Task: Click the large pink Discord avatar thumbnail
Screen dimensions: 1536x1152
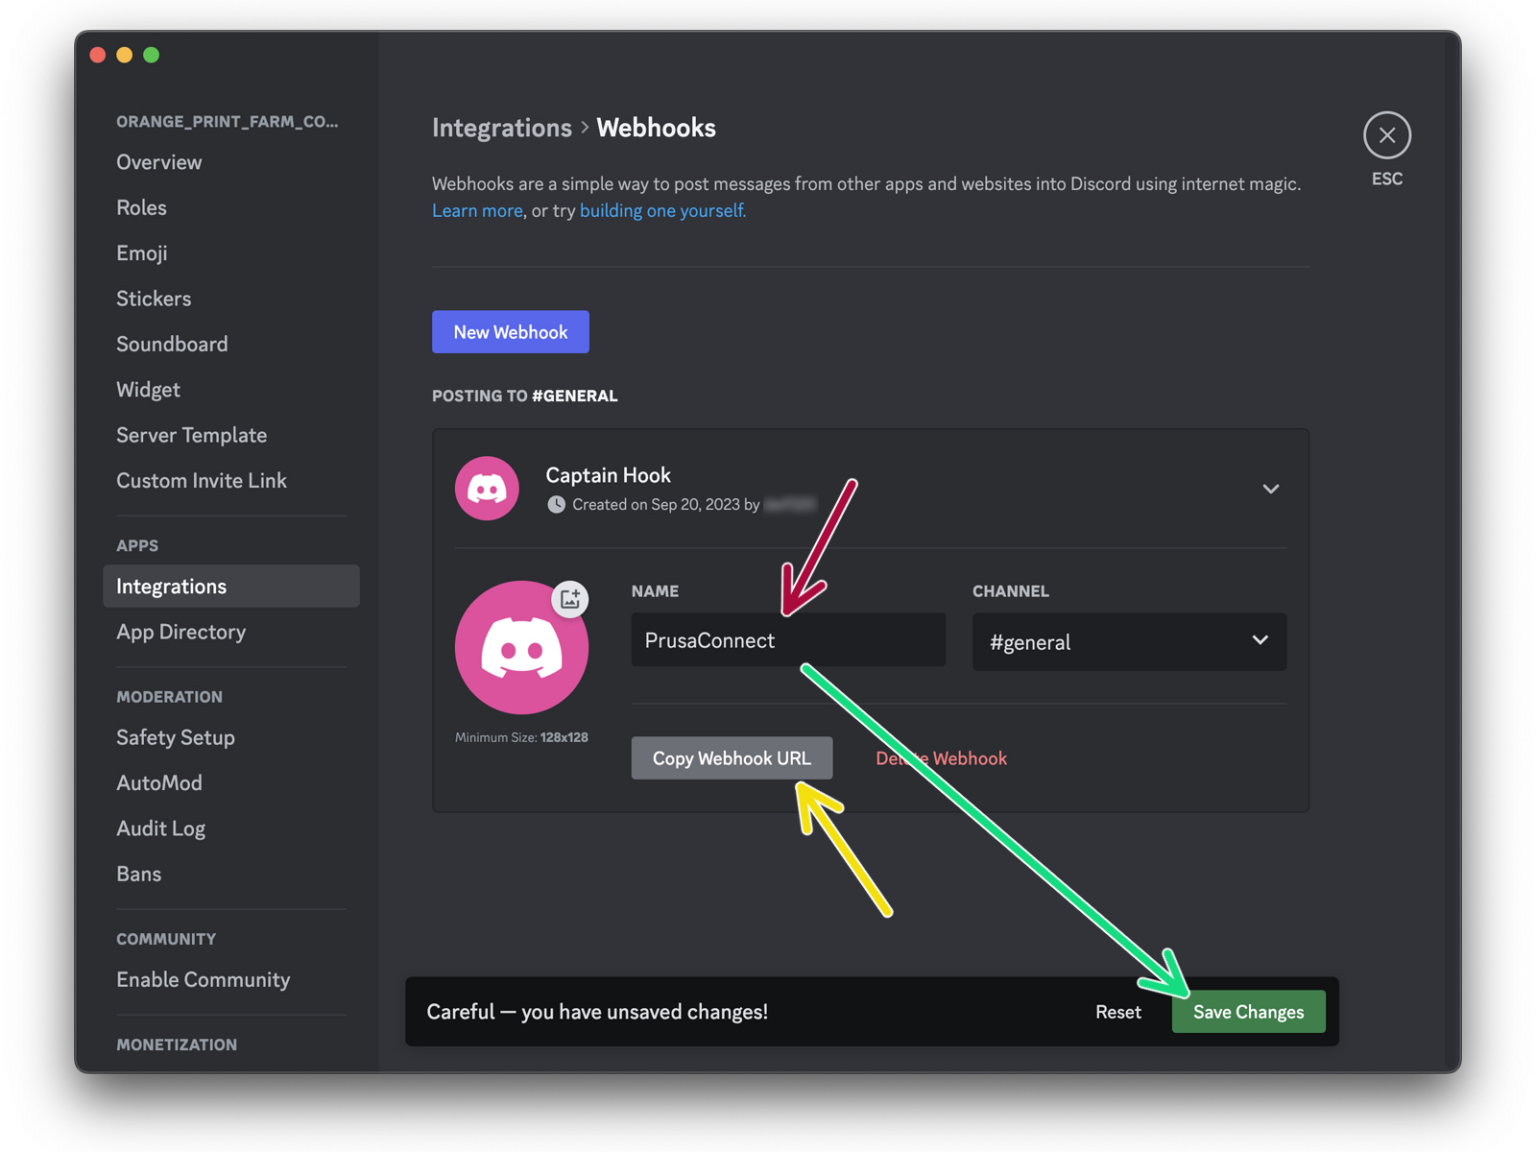Action: tap(521, 648)
